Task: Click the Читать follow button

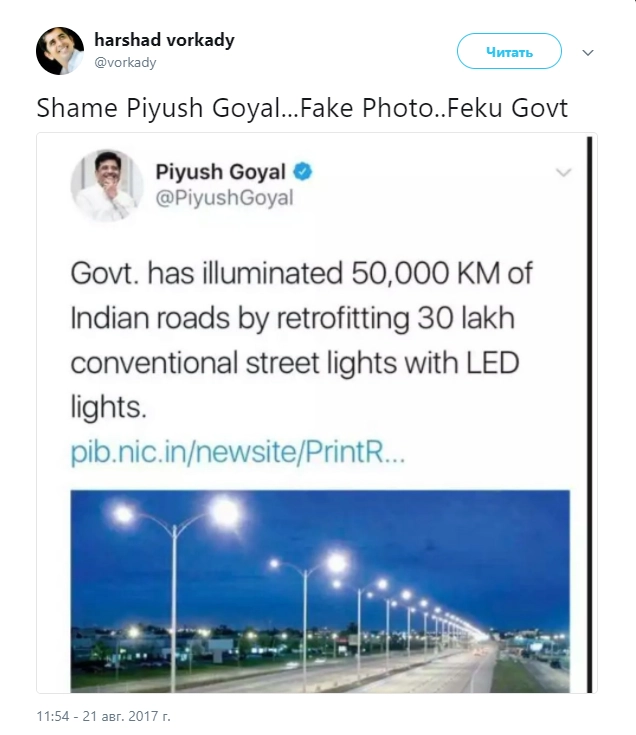Action: click(x=509, y=52)
